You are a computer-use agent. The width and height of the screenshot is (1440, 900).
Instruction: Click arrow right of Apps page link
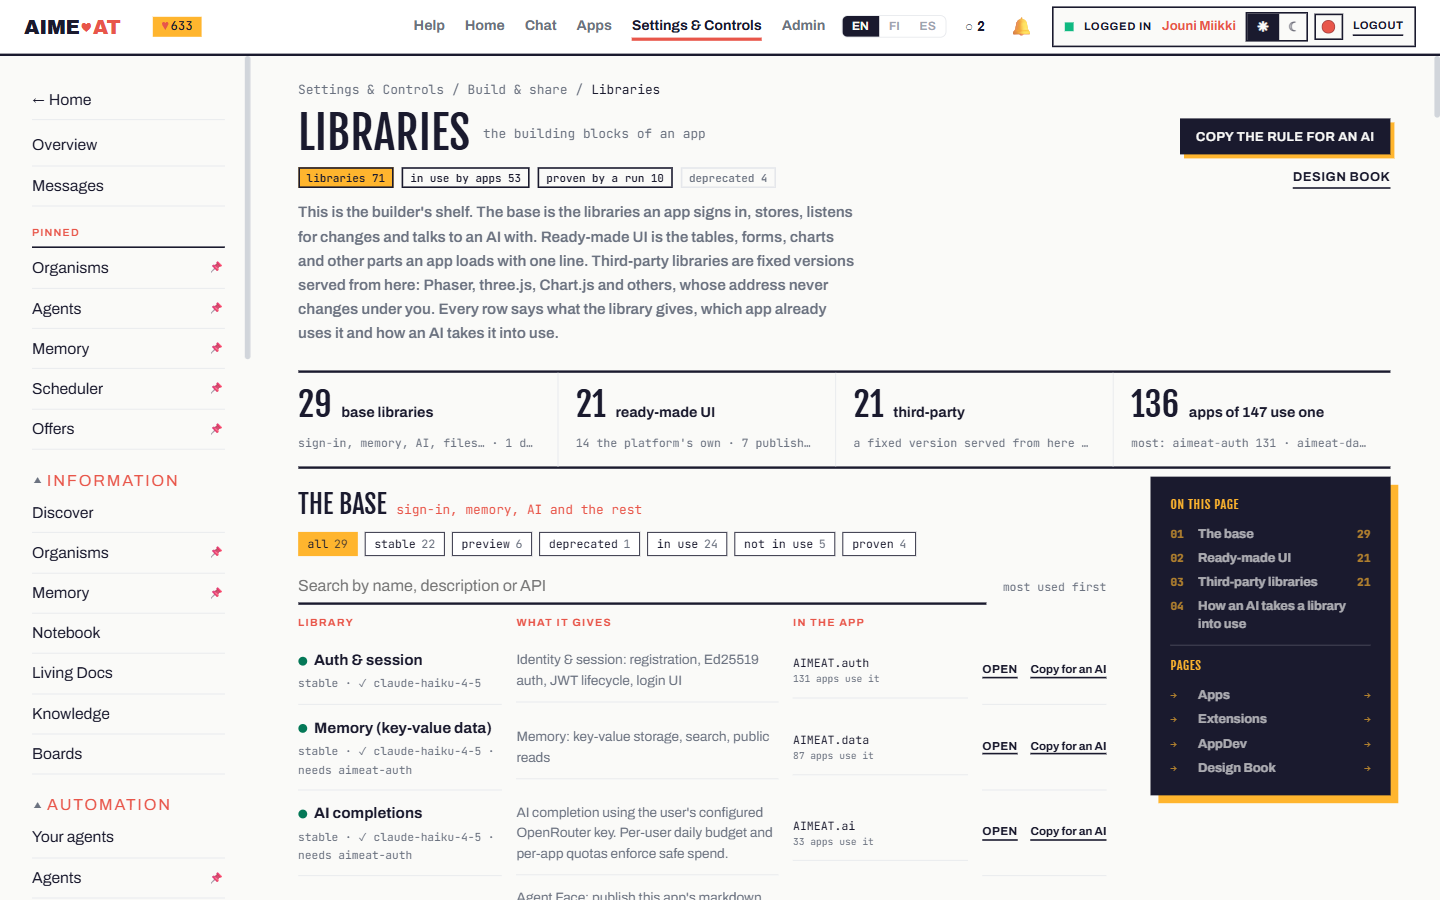(x=1367, y=695)
